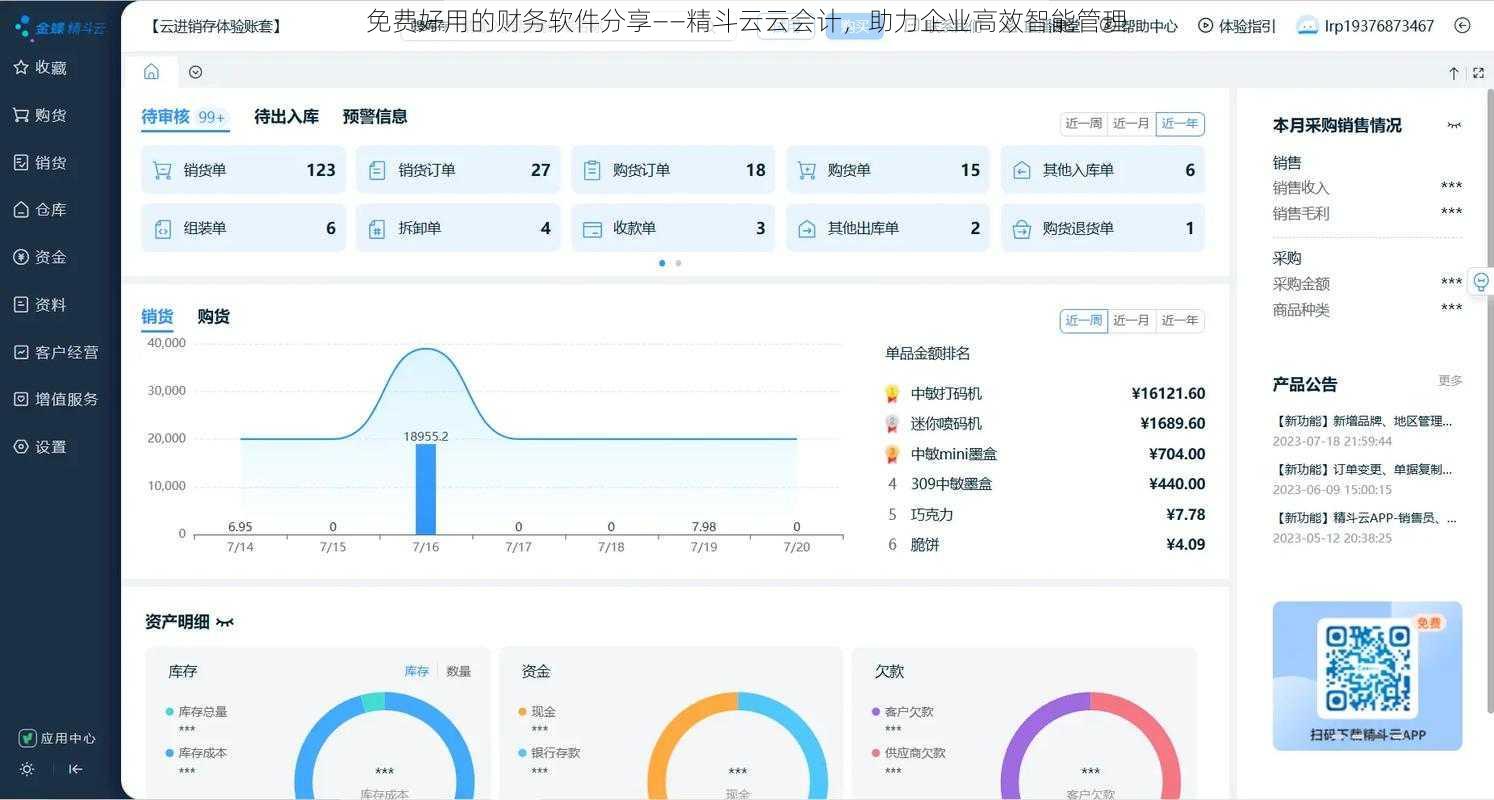The height and width of the screenshot is (800, 1494).
Task: Open the 购货单 card with 15 items
Action: [x=888, y=170]
